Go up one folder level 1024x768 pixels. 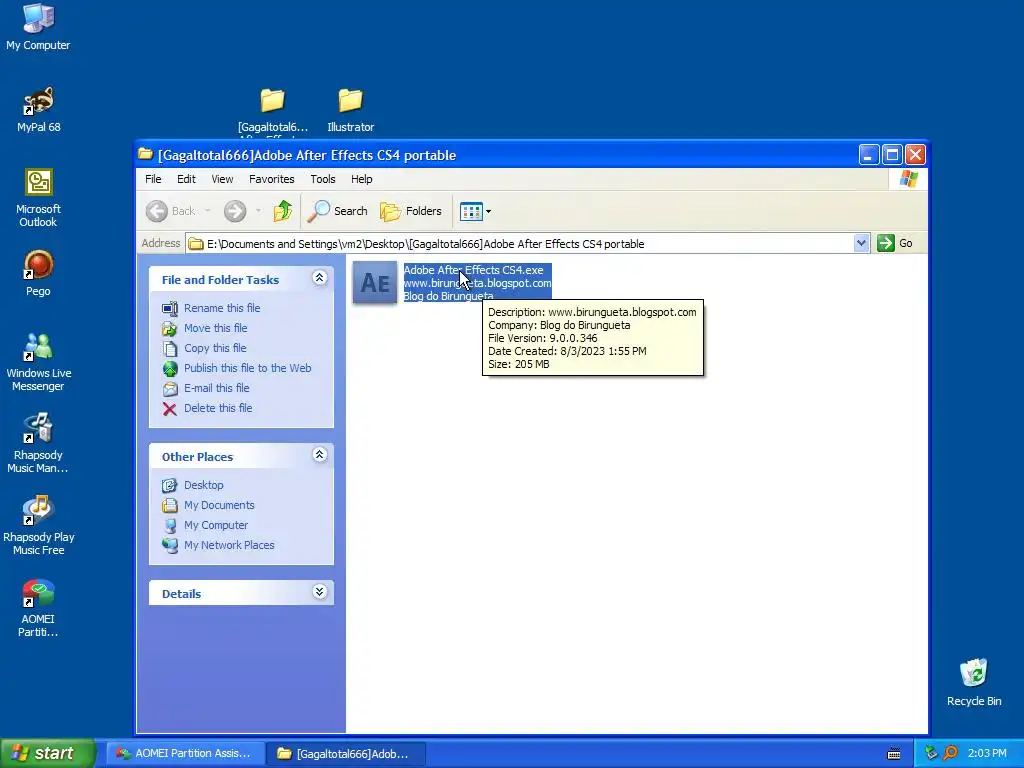click(x=283, y=211)
